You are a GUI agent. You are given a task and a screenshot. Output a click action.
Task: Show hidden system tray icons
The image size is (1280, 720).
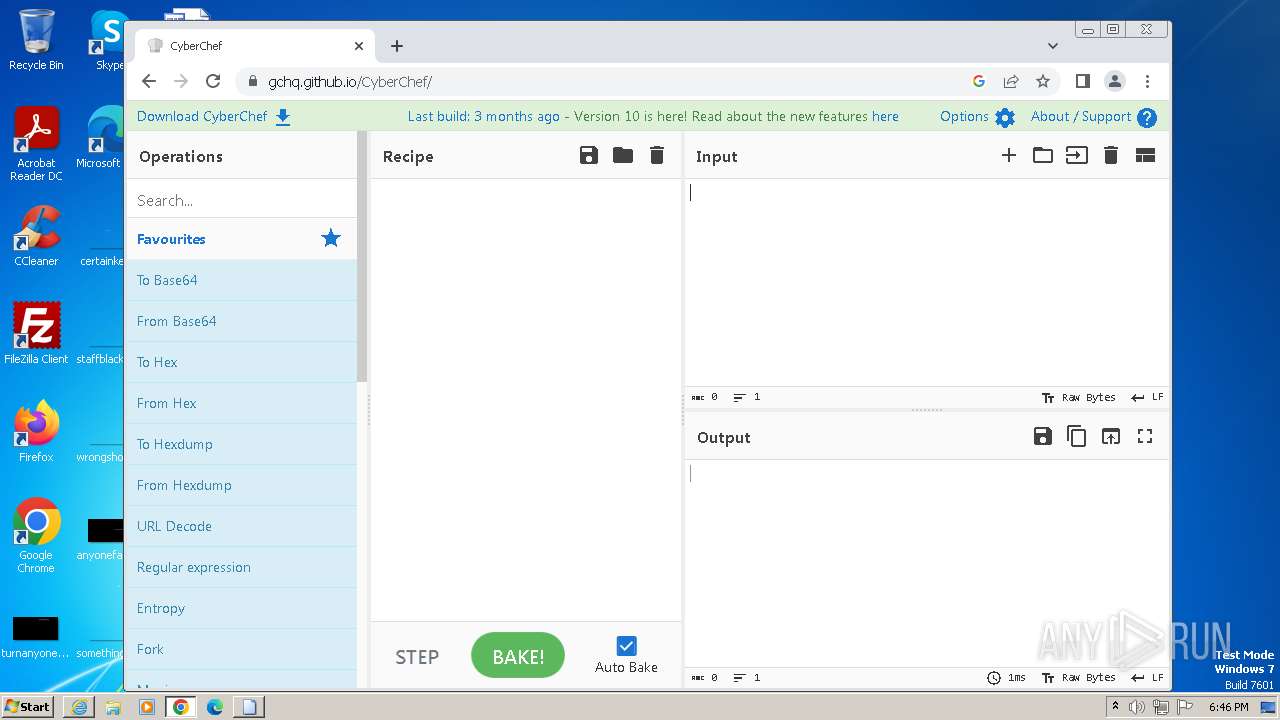(x=1116, y=706)
